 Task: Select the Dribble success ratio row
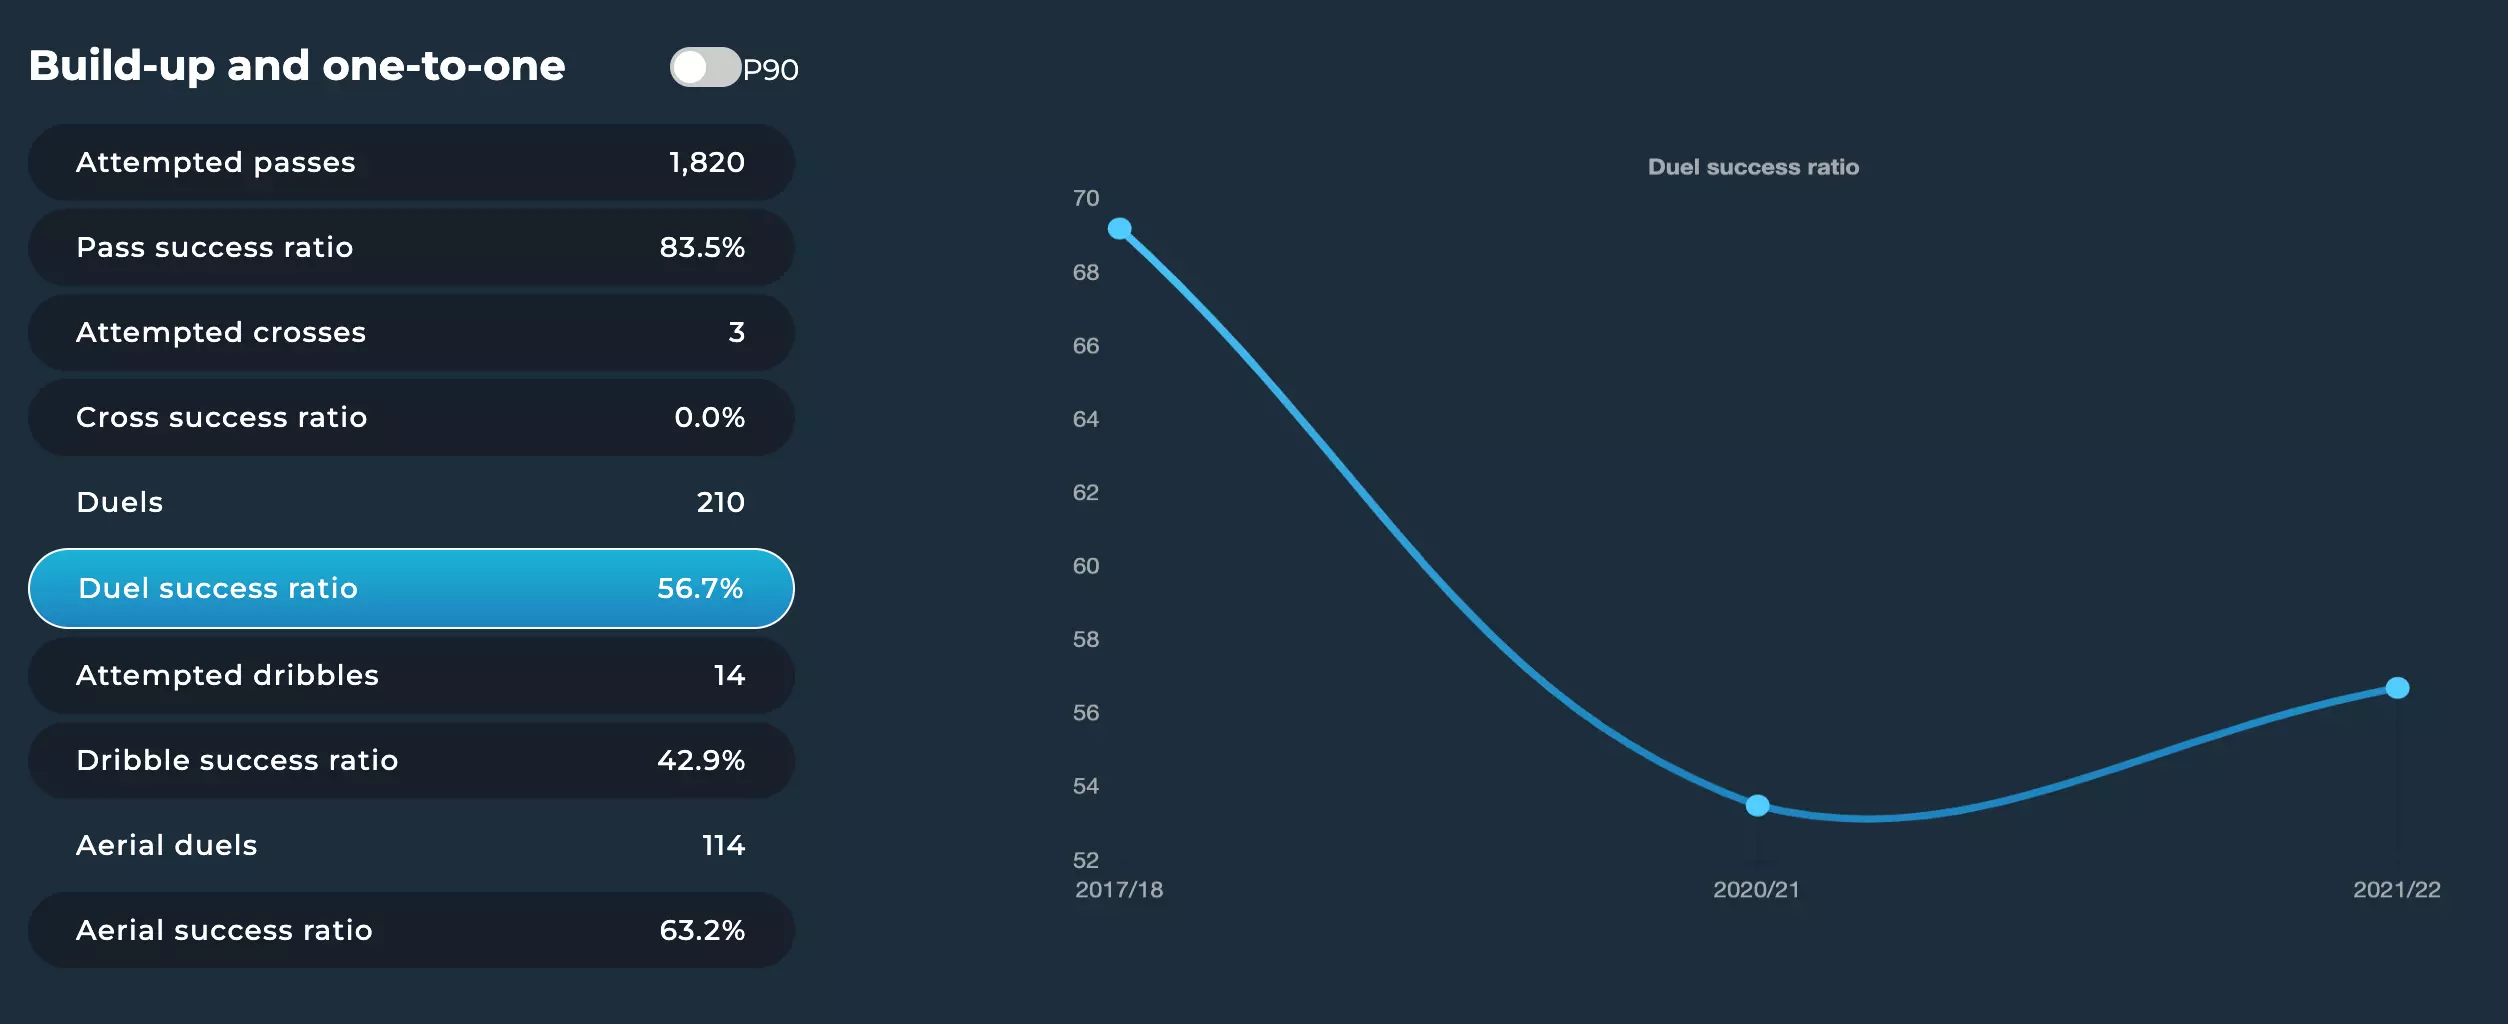point(411,760)
